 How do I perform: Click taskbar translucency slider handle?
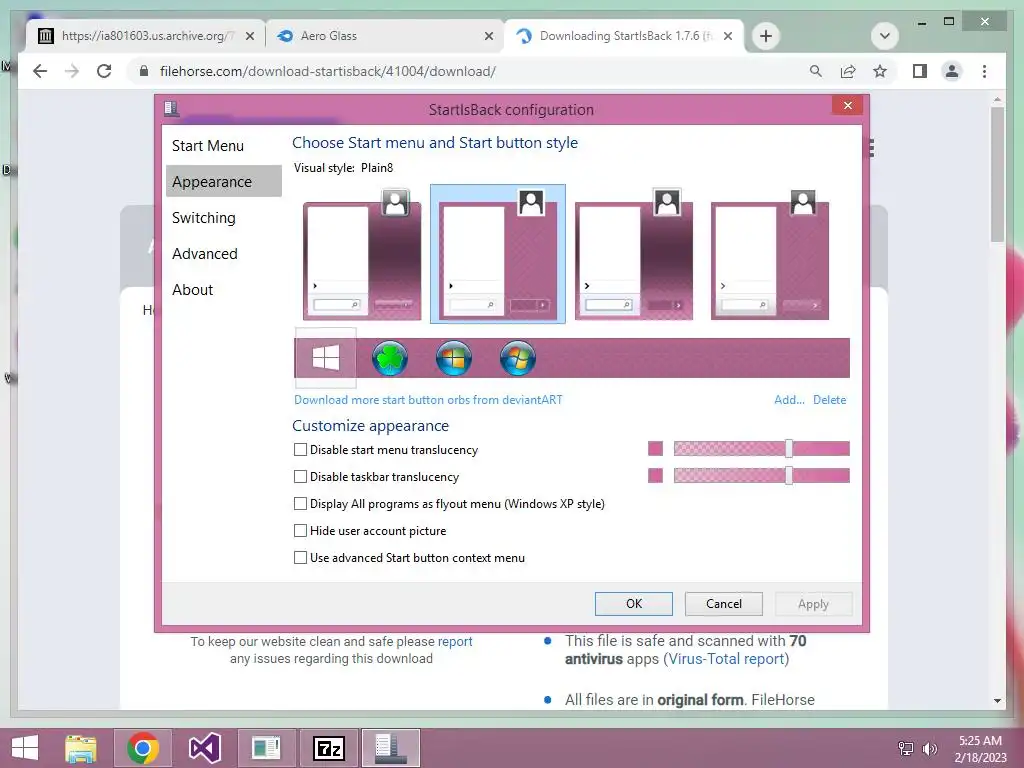coord(789,475)
